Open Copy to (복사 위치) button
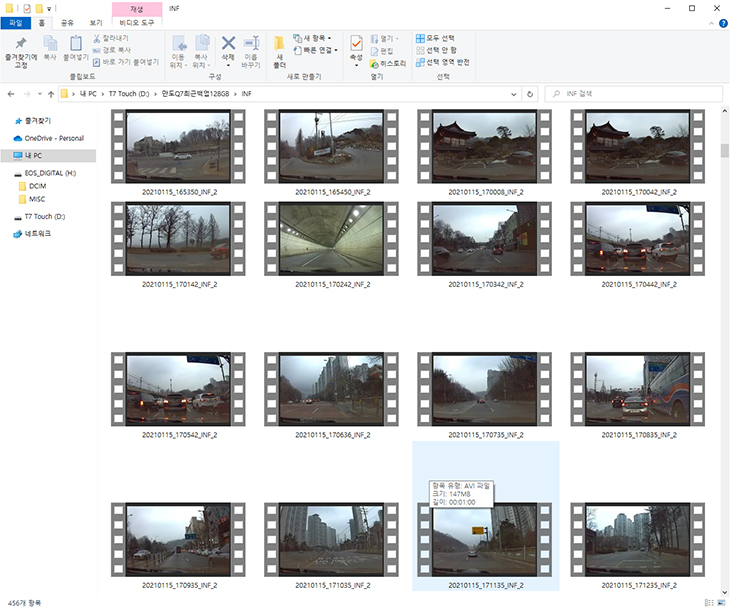 coord(202,52)
